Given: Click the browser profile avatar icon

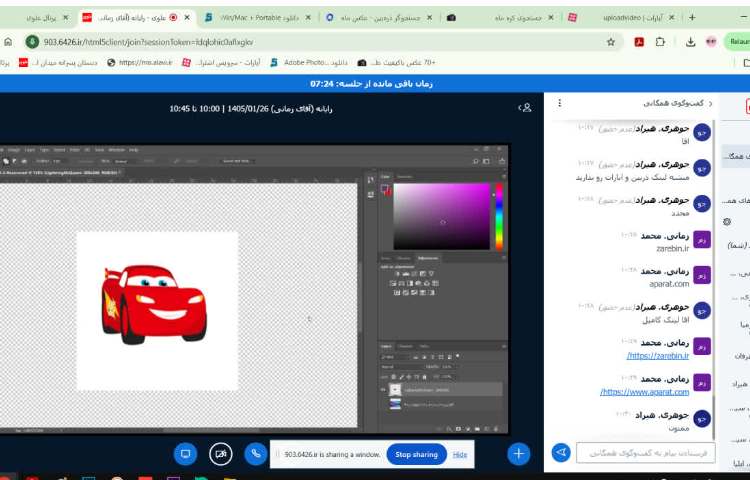Looking at the screenshot, I should click(x=711, y=42).
